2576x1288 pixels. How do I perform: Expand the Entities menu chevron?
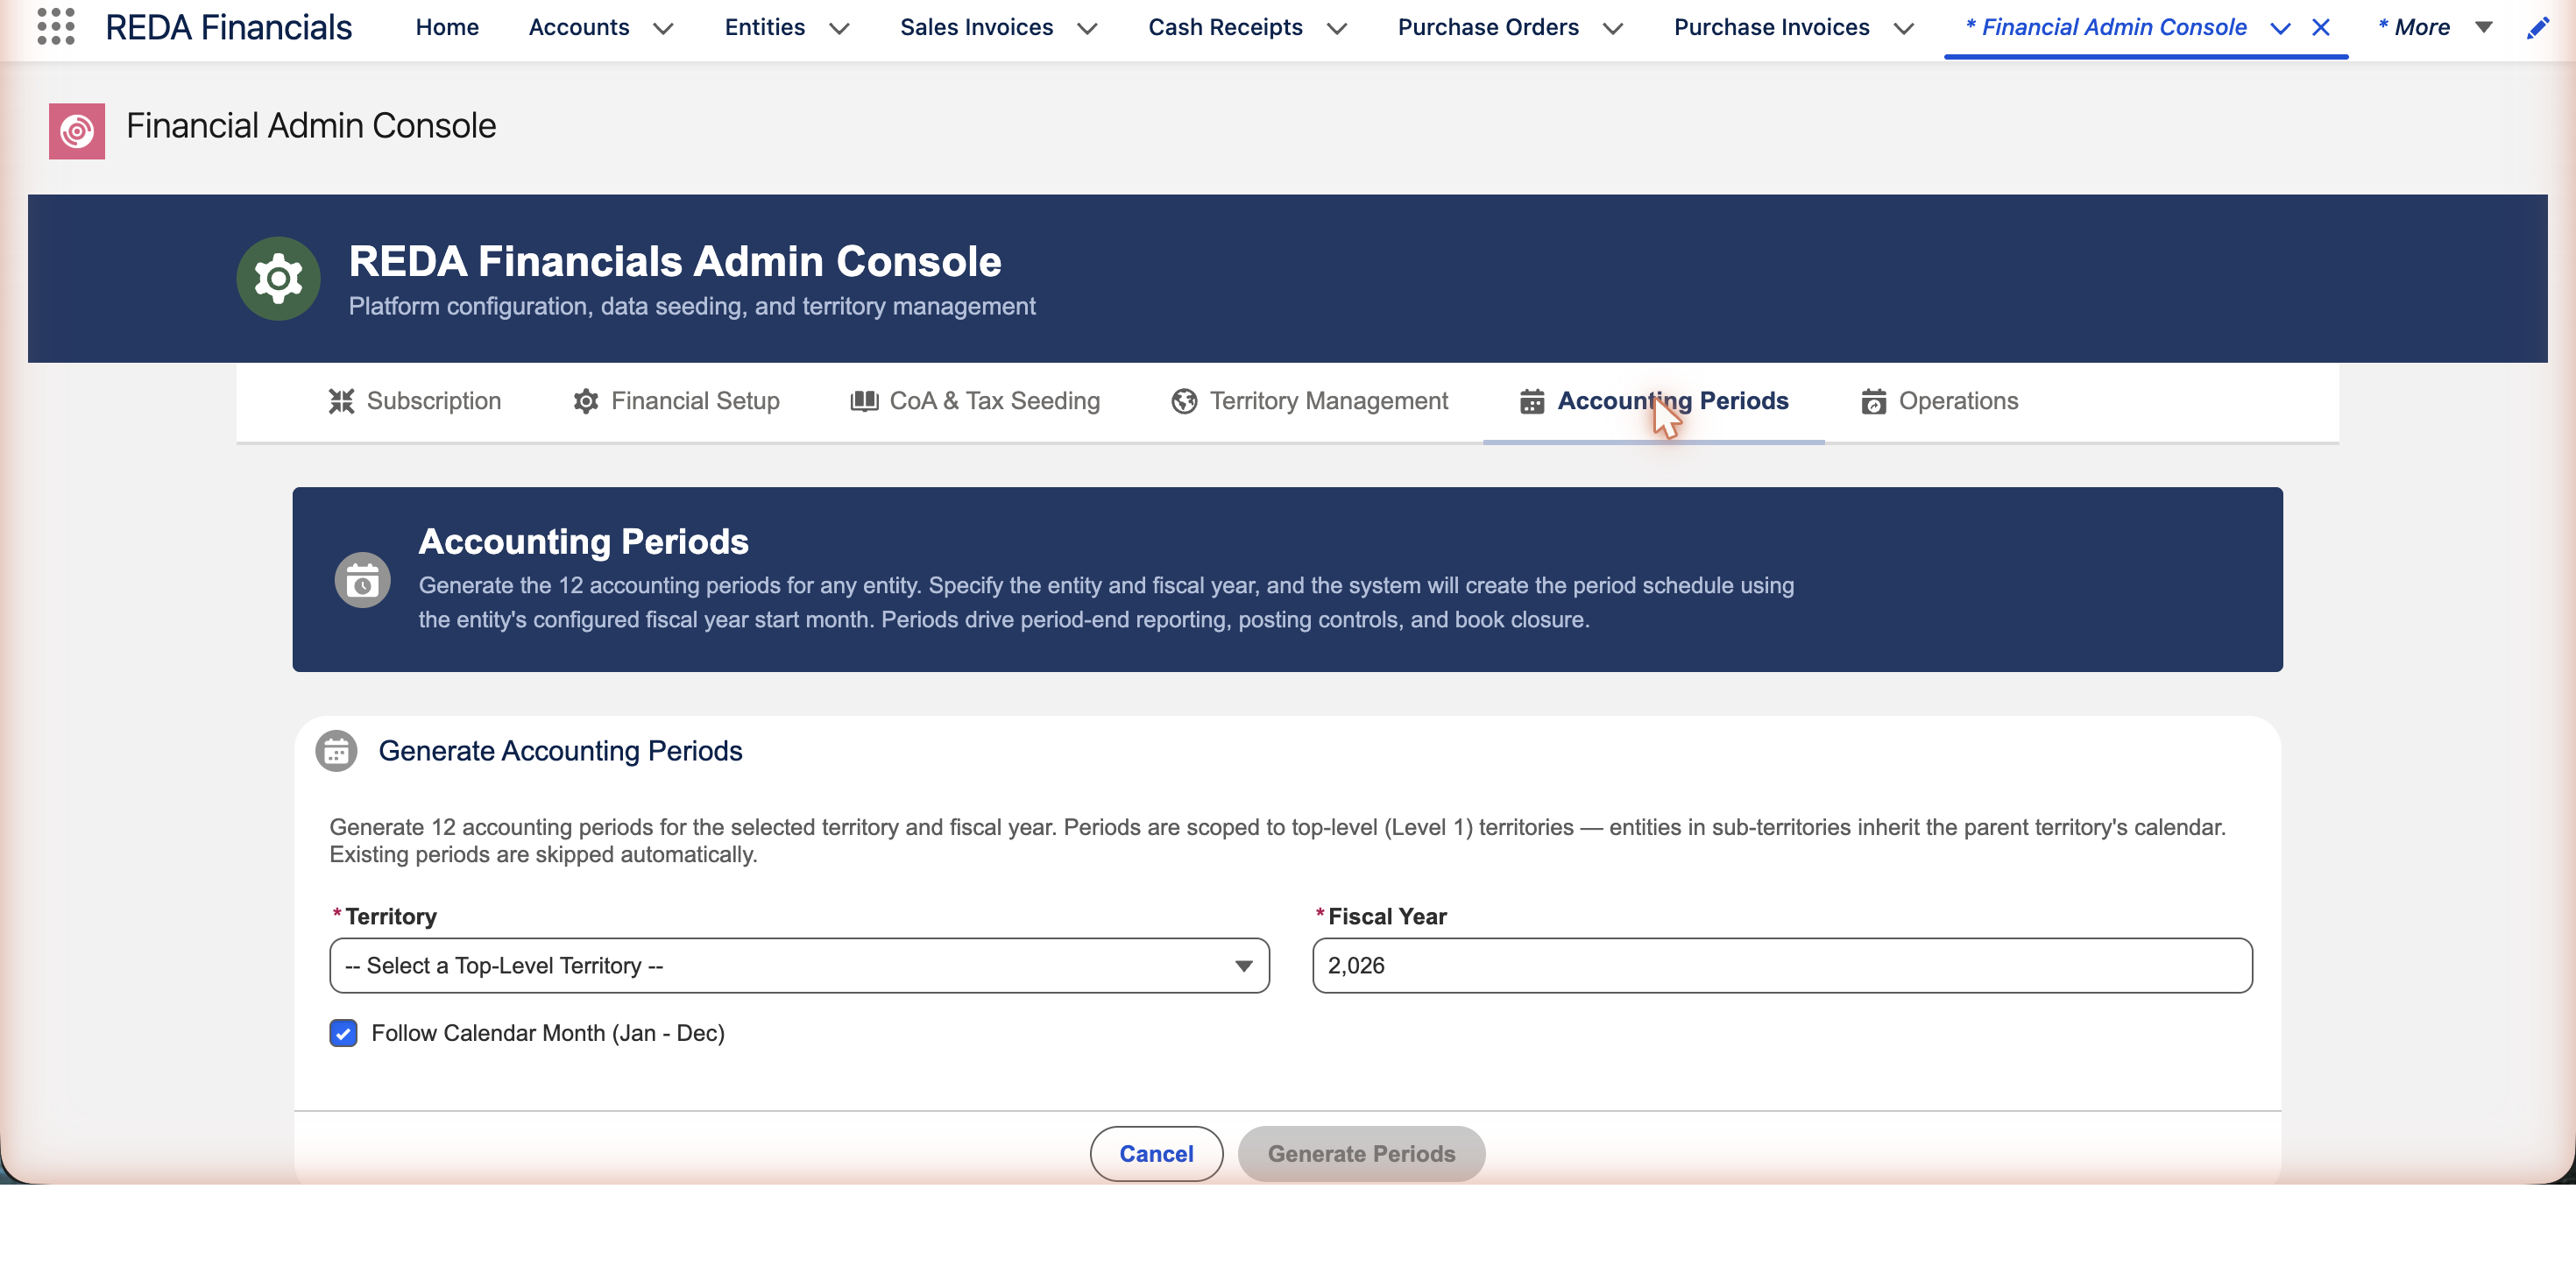[840, 29]
